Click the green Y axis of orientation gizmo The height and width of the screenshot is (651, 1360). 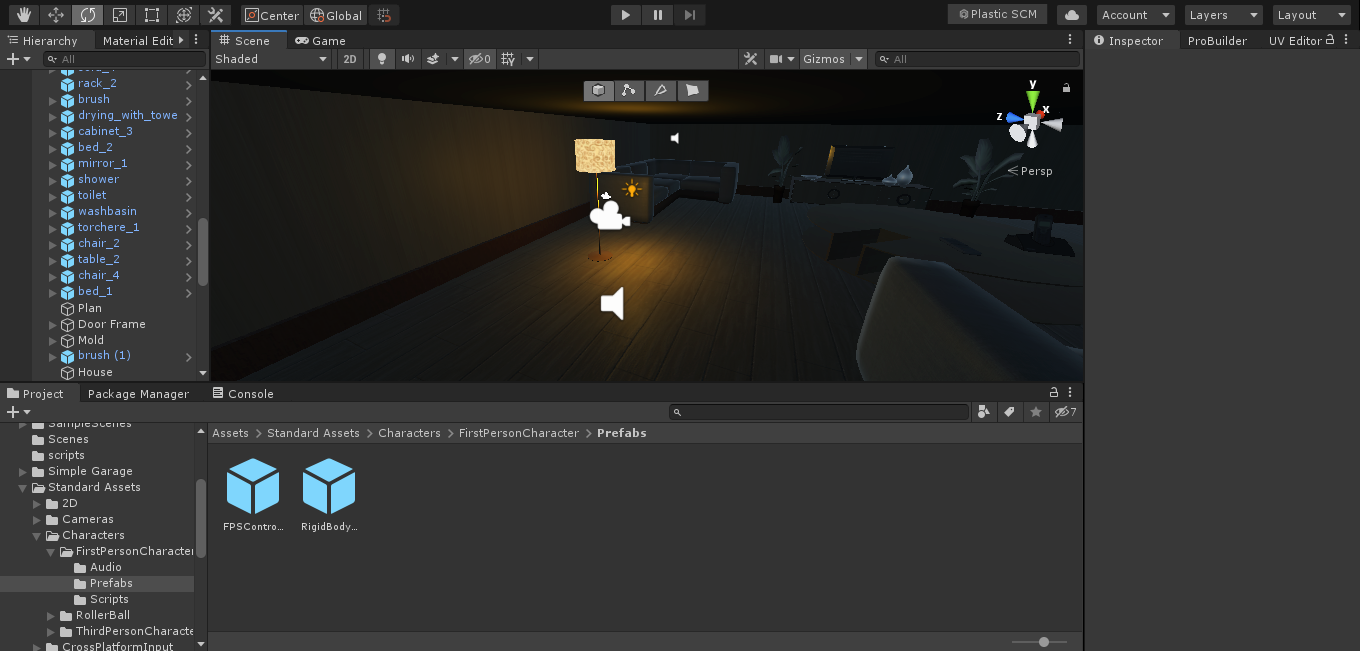[1032, 100]
